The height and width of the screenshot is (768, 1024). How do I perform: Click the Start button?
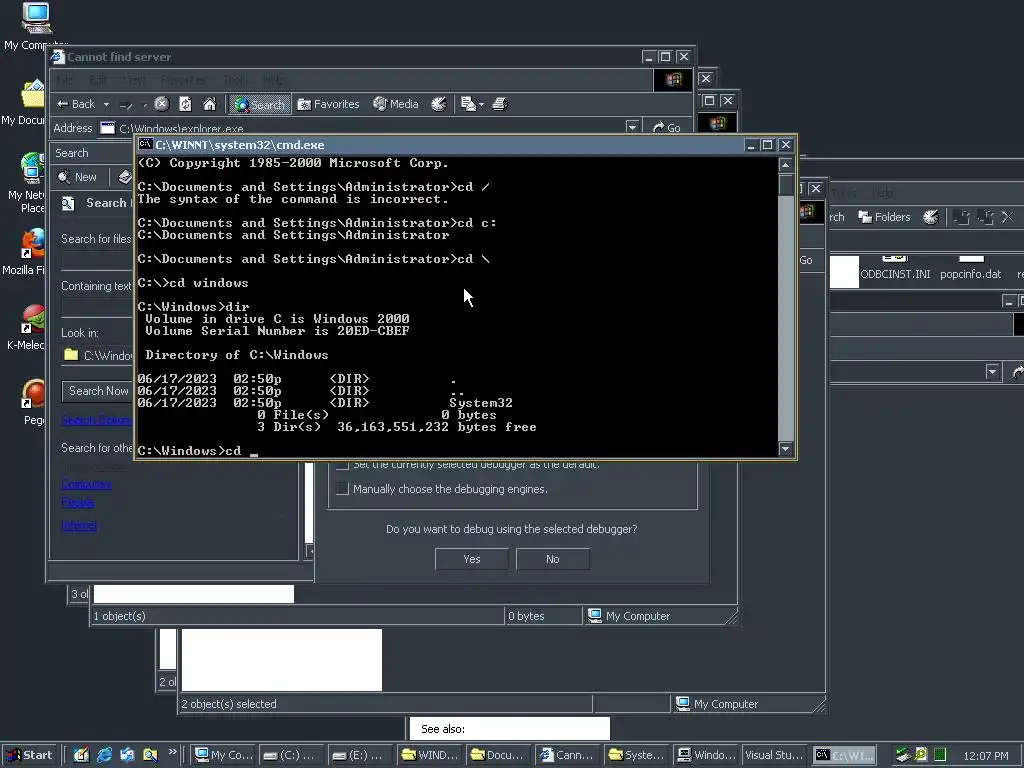(x=29, y=755)
